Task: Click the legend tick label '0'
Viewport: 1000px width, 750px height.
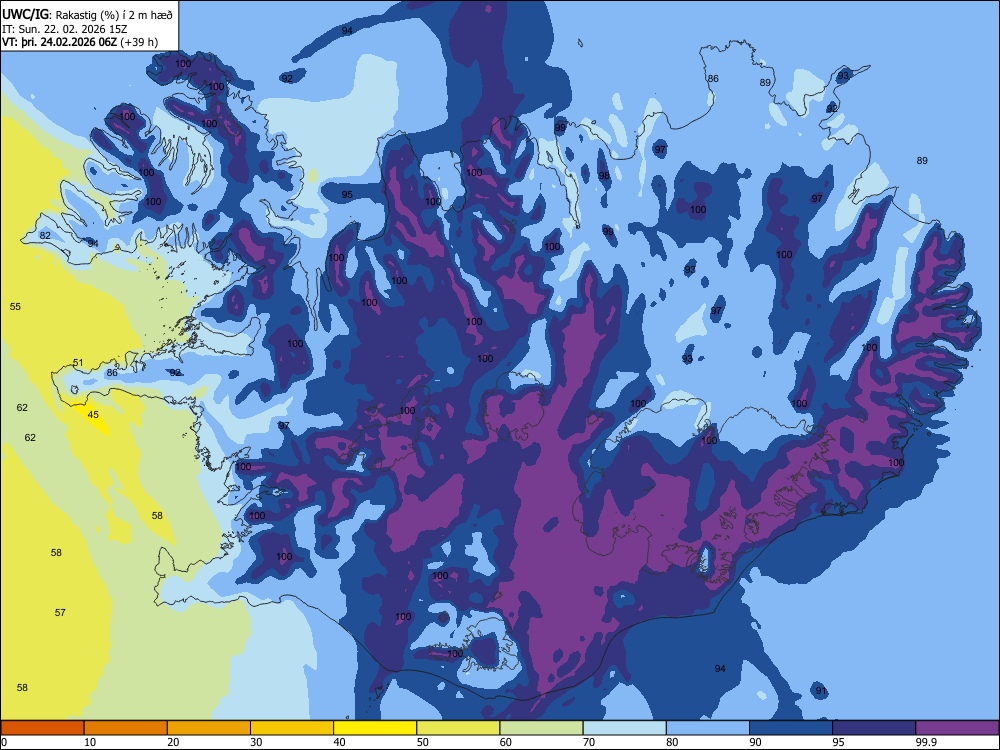Action: (4, 742)
